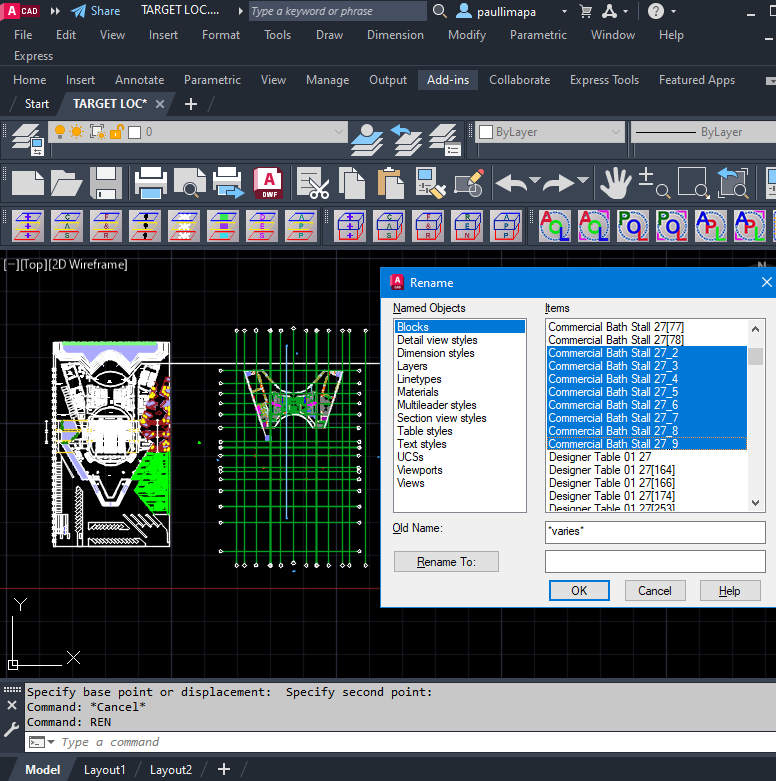Toggle layer 0 lock icon
This screenshot has width=776, height=781.
pyautogui.click(x=116, y=132)
